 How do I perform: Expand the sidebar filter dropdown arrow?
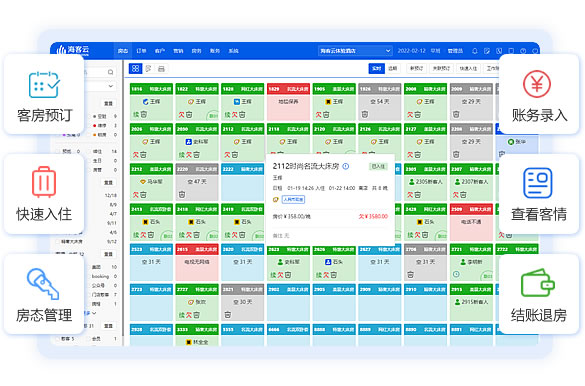pyautogui.click(x=110, y=86)
